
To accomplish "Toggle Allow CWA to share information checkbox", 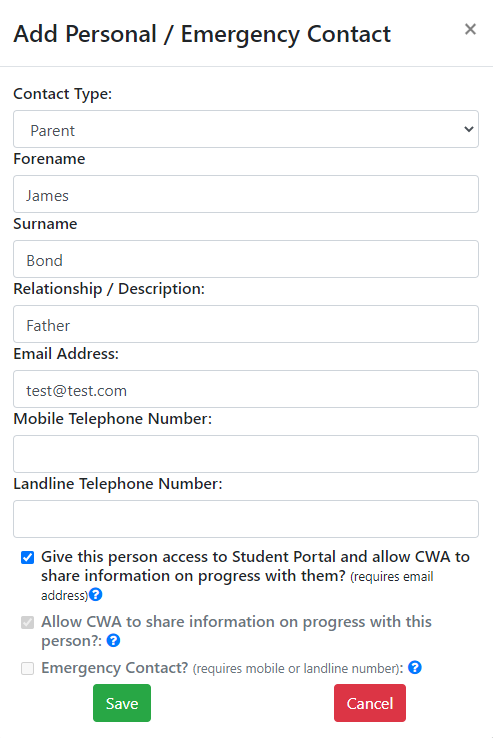I will 27,623.
